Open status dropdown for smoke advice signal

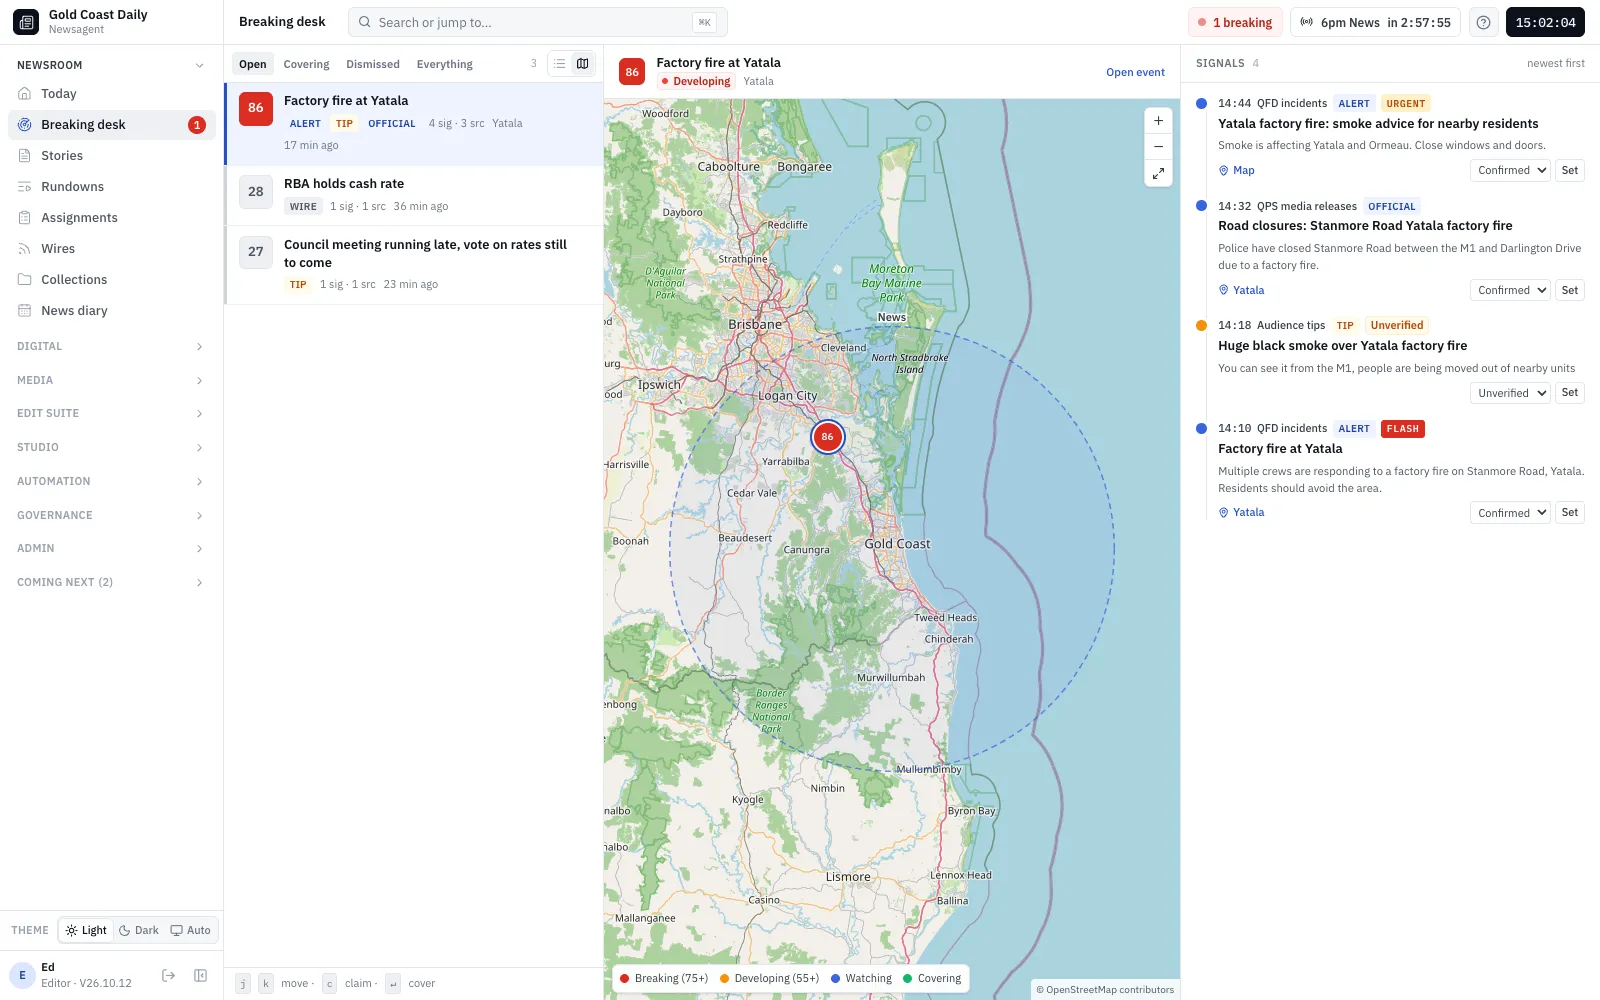pos(1510,171)
